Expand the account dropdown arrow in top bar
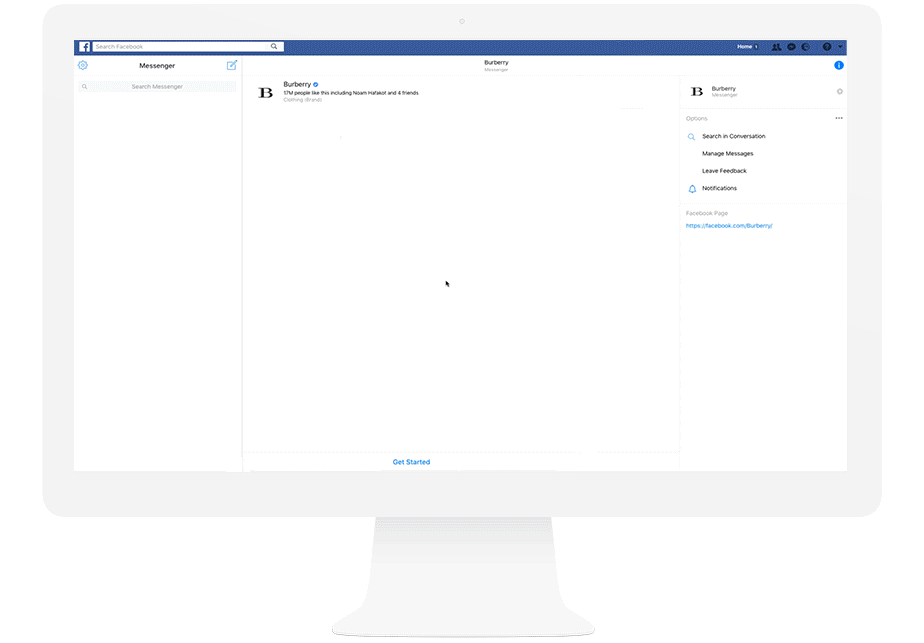This screenshot has width=924, height=643. click(x=841, y=47)
